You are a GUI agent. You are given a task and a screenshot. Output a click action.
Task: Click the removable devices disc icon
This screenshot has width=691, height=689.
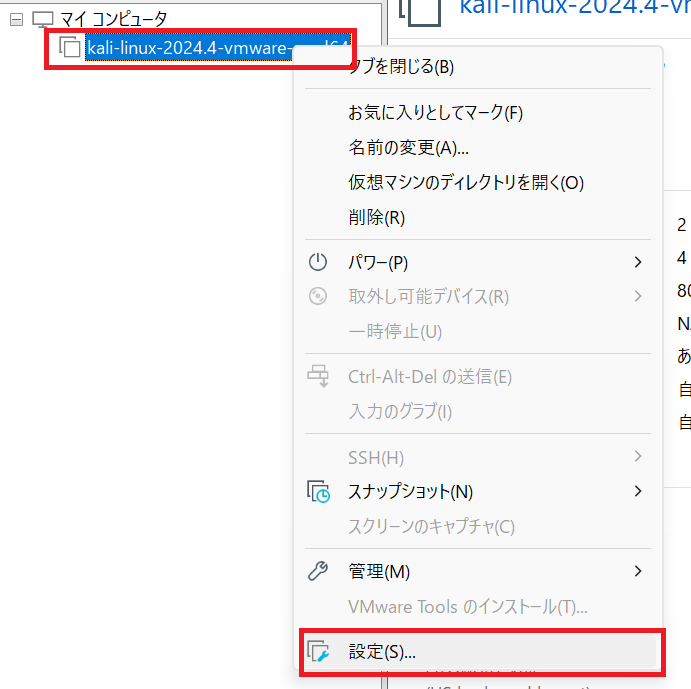(318, 296)
